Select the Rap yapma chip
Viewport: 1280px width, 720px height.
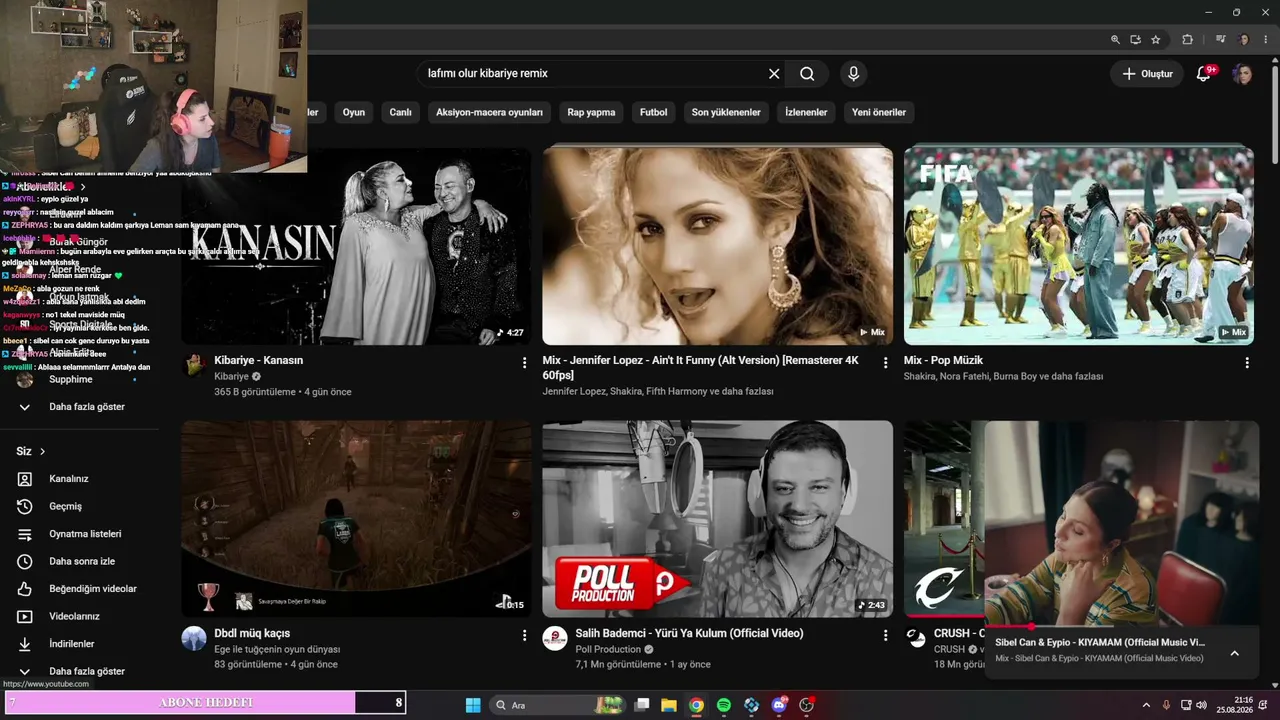(x=591, y=112)
